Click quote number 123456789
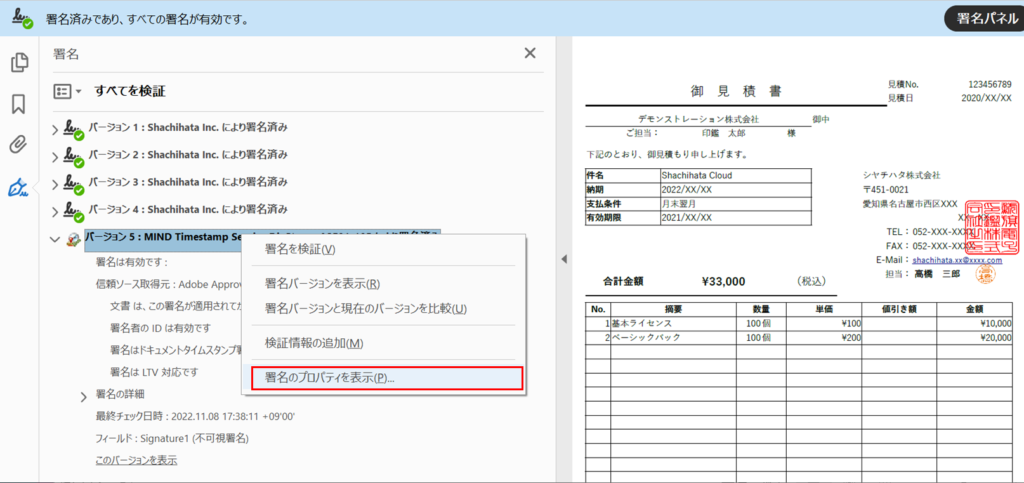 pos(990,85)
